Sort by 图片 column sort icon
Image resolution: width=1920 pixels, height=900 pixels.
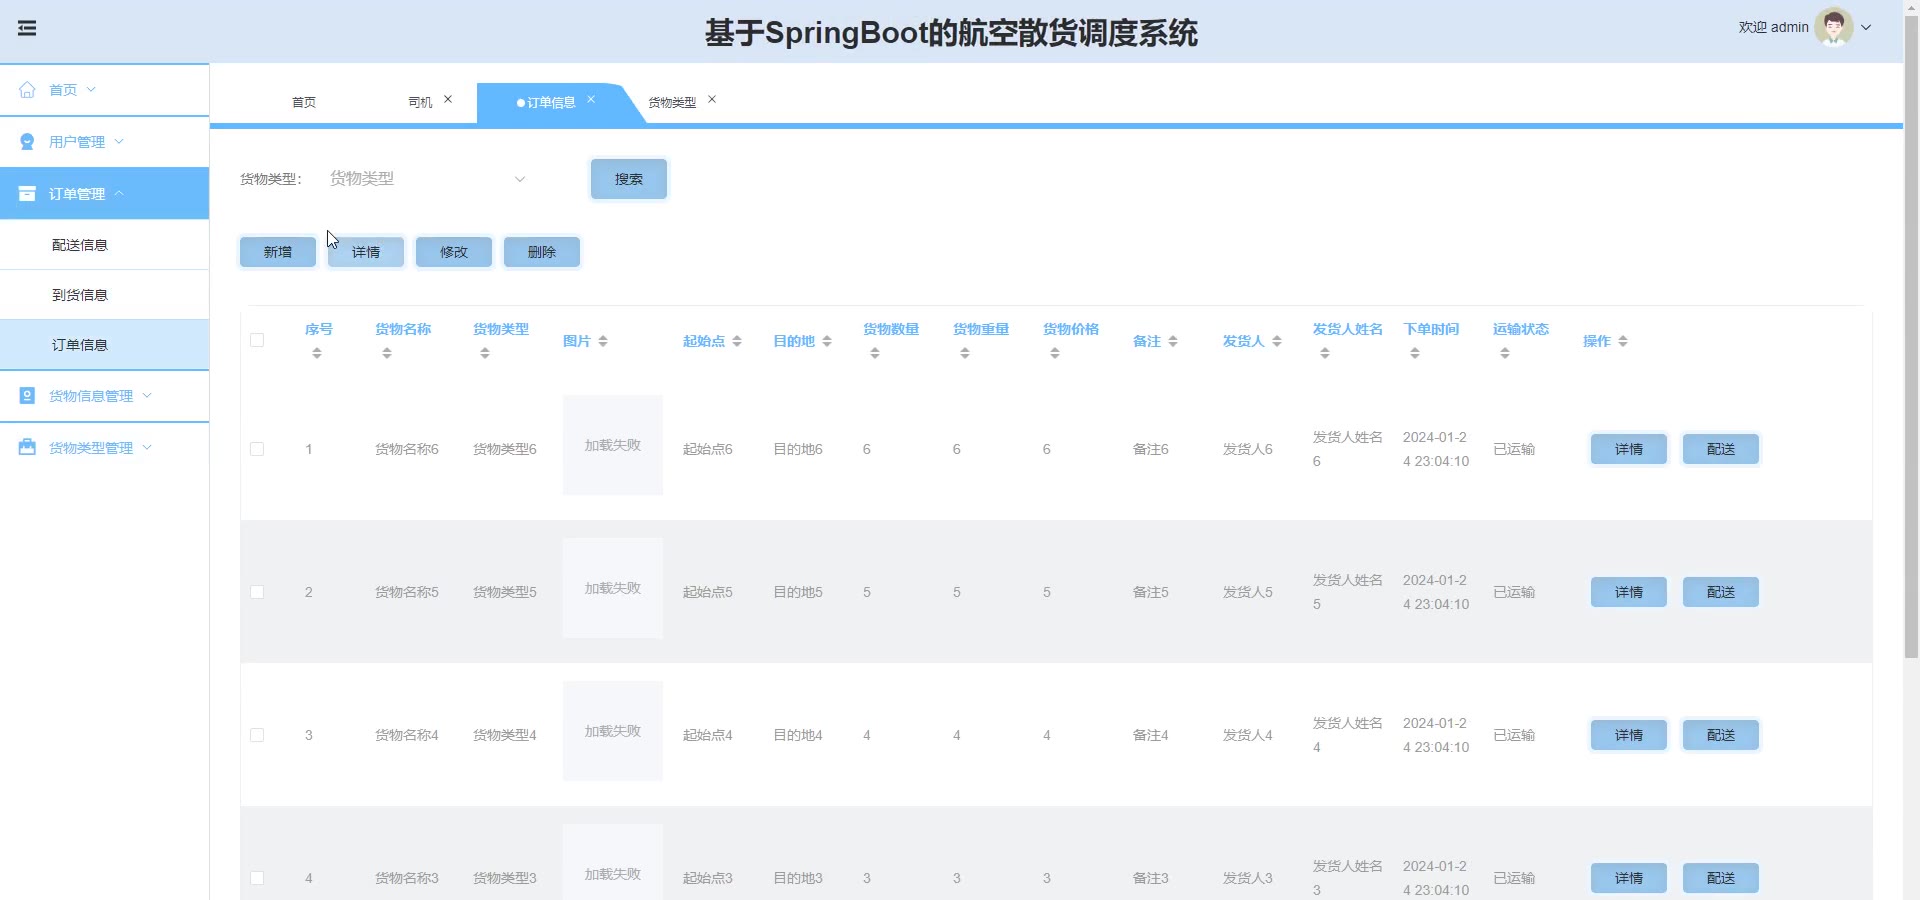[603, 341]
